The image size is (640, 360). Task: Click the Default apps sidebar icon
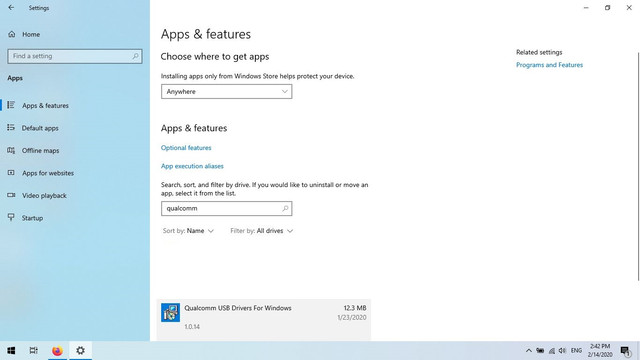pos(11,128)
